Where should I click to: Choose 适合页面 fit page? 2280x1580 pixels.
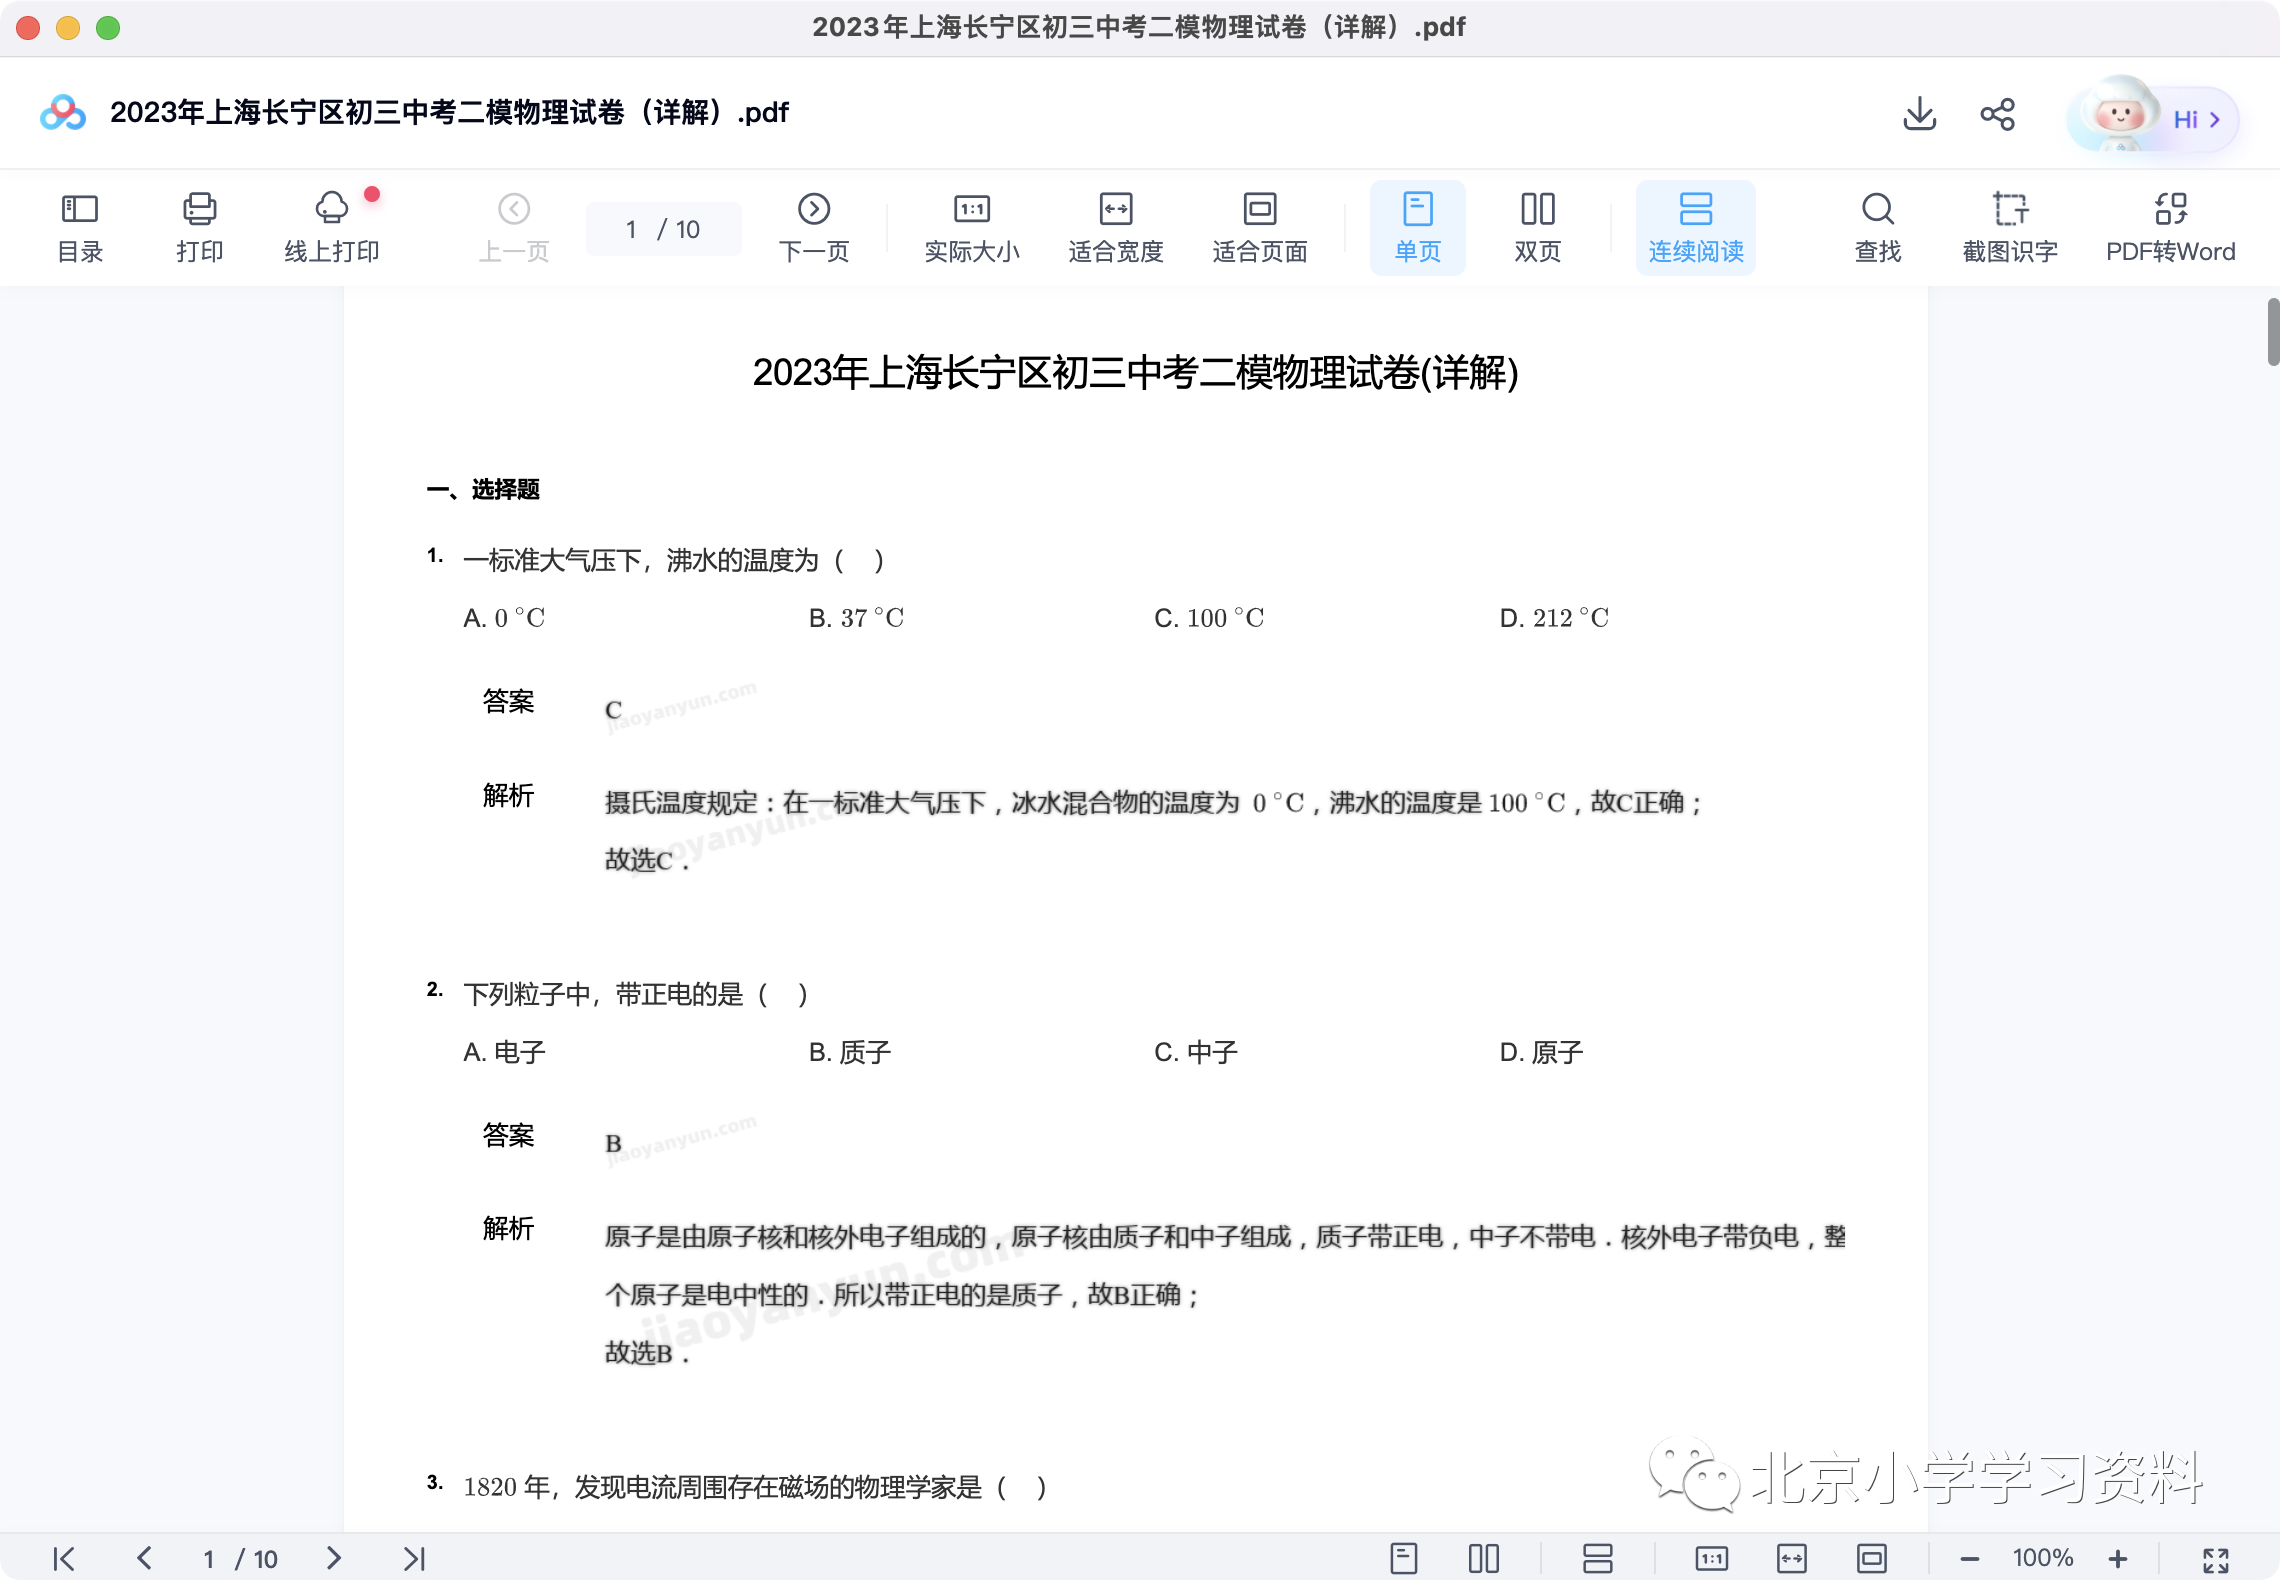[x=1260, y=228]
